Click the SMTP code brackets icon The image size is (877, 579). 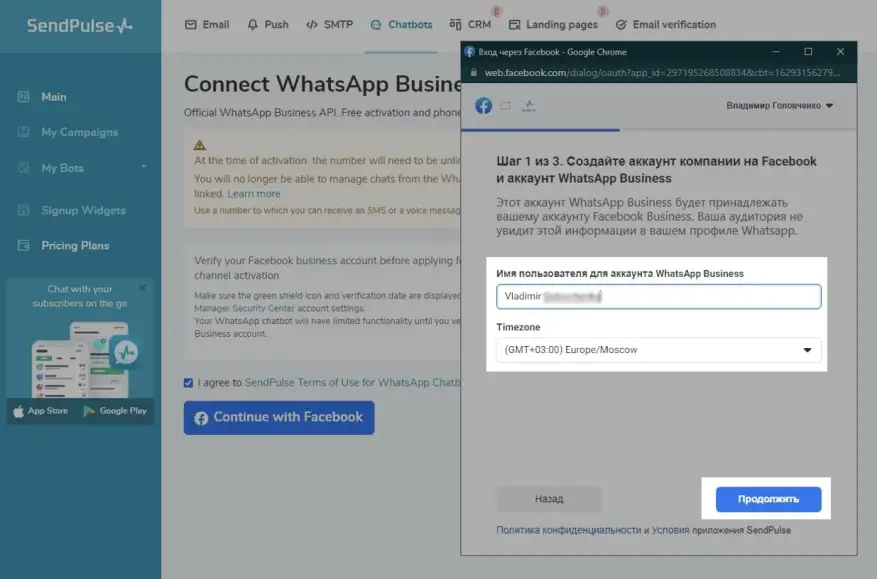tap(312, 25)
